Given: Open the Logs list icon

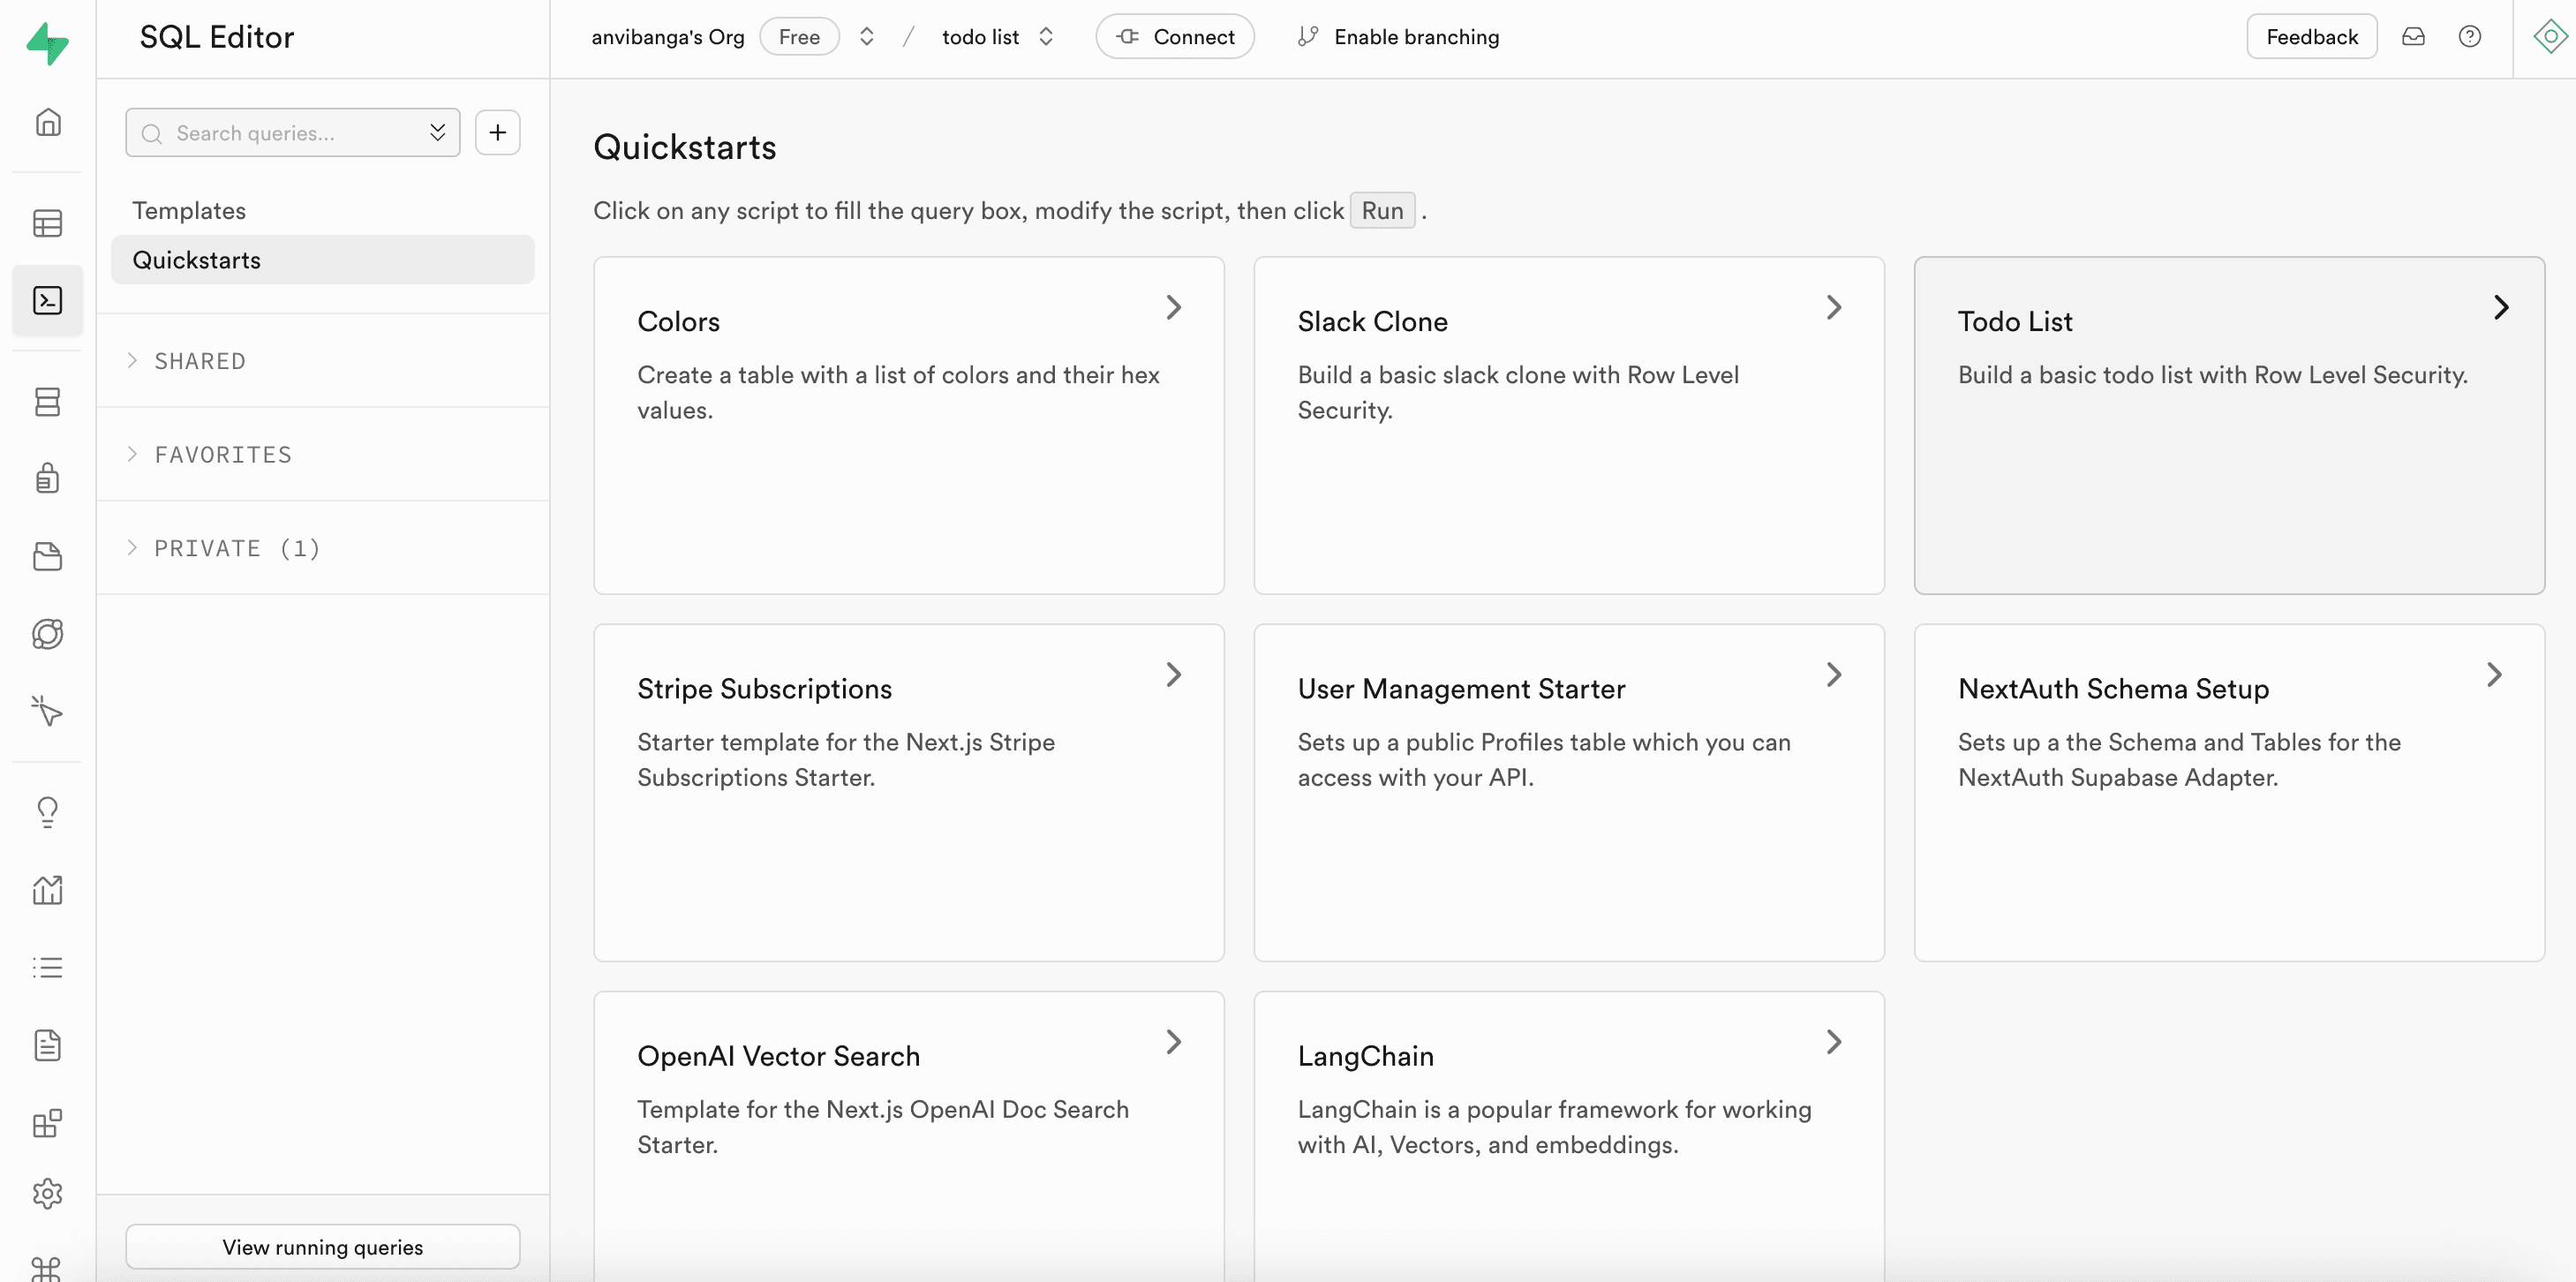Looking at the screenshot, I should (47, 966).
